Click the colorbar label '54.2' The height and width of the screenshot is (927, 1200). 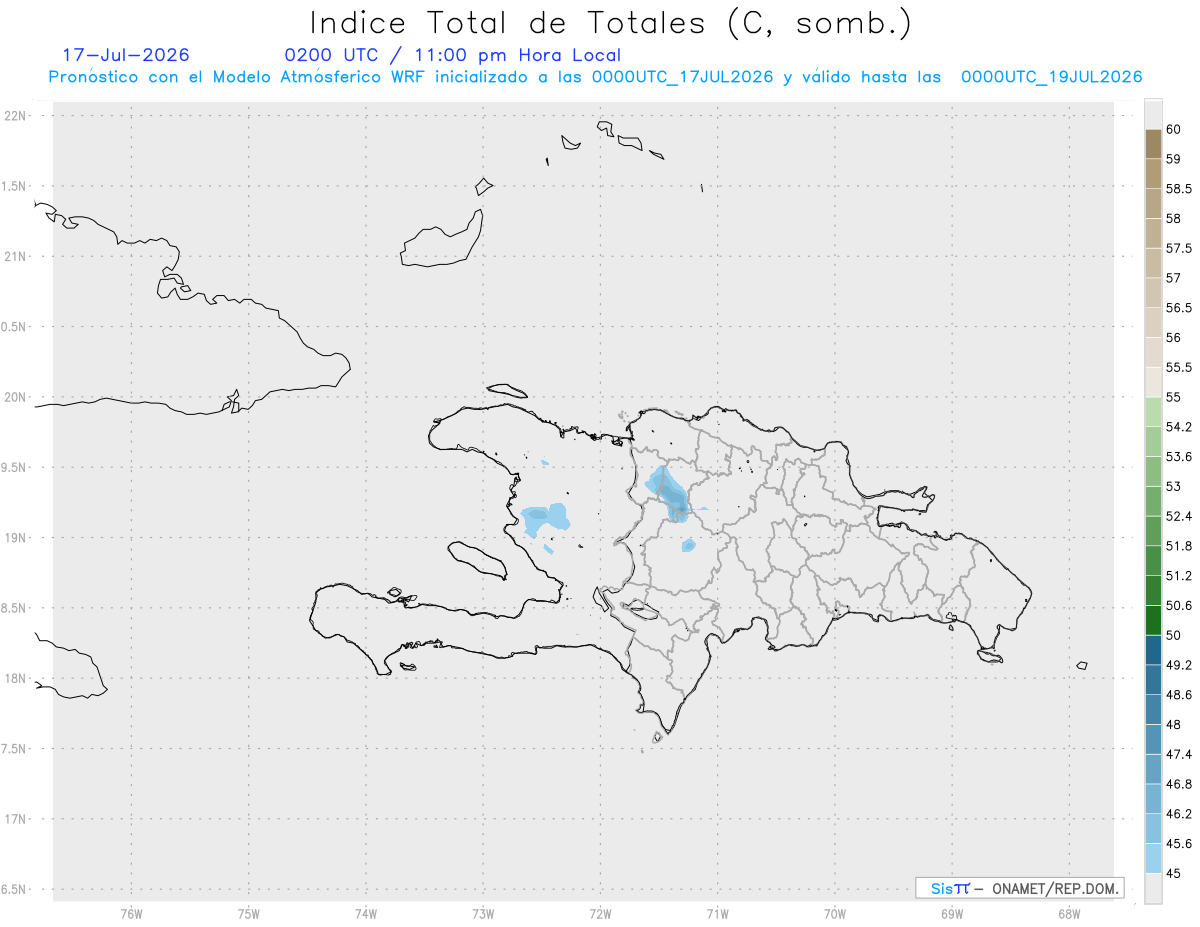(1179, 427)
